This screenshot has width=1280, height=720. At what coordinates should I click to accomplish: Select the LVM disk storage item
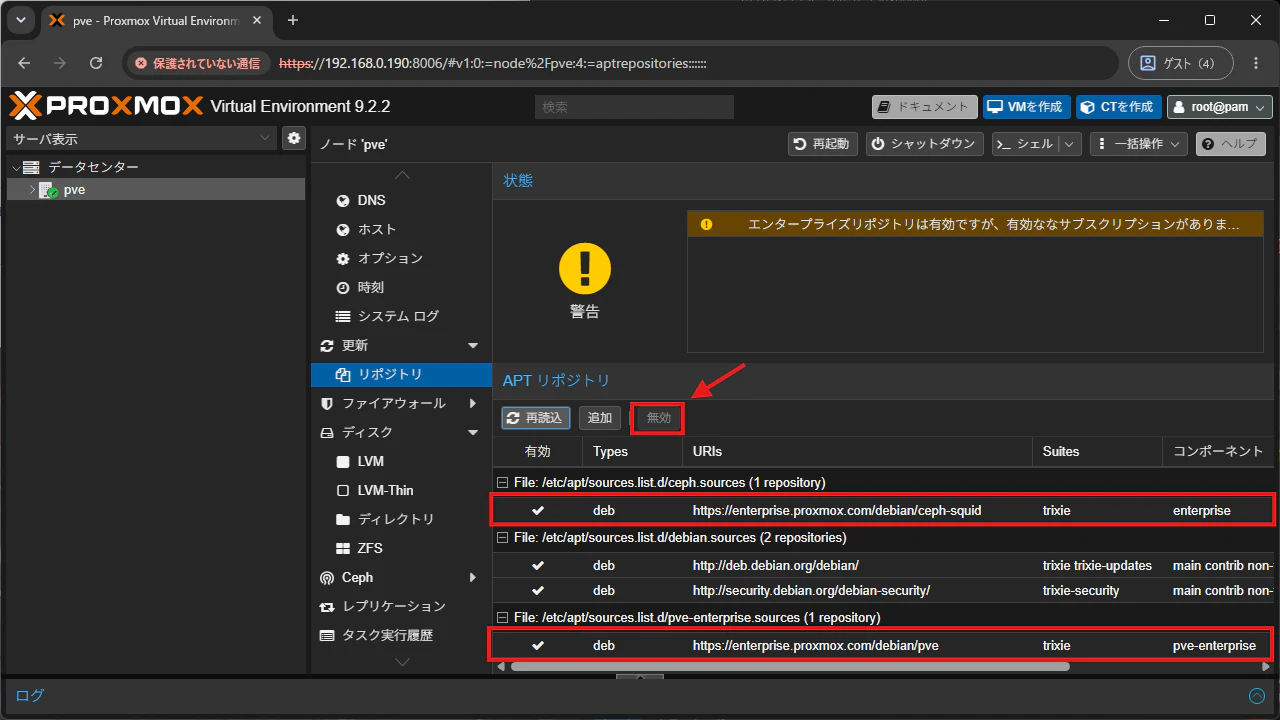point(360,461)
